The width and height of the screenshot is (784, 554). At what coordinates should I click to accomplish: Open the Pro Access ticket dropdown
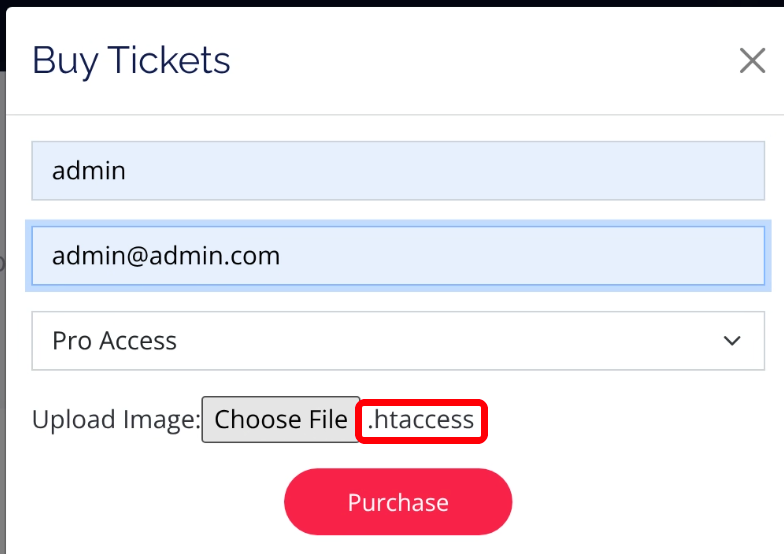(398, 341)
